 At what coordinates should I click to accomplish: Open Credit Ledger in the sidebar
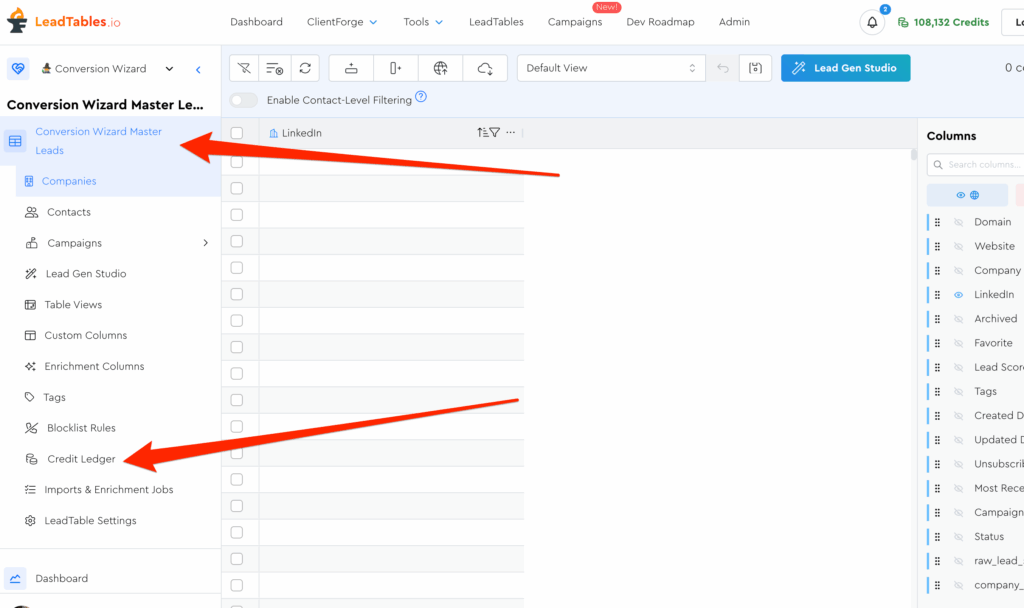(81, 459)
